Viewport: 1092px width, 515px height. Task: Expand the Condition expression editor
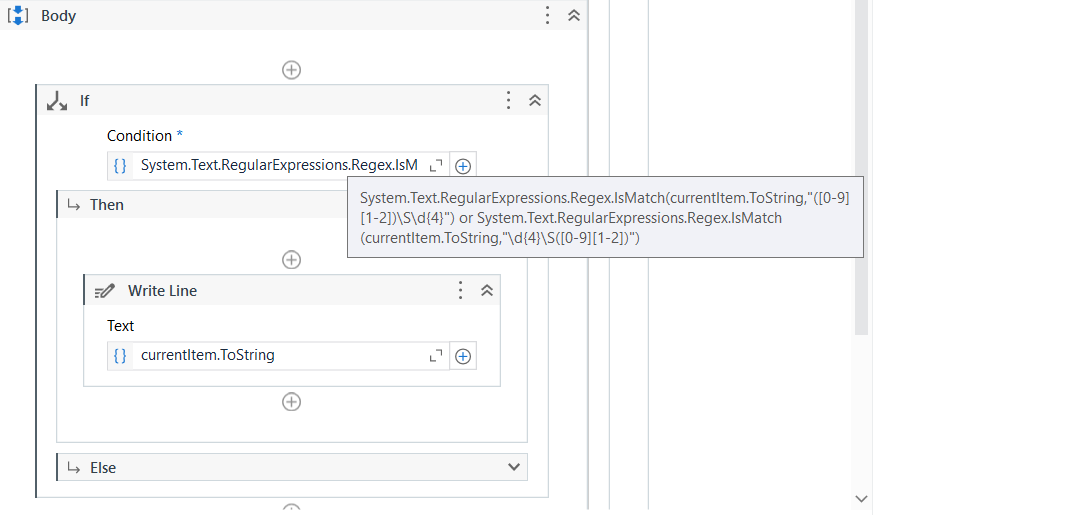tap(436, 166)
